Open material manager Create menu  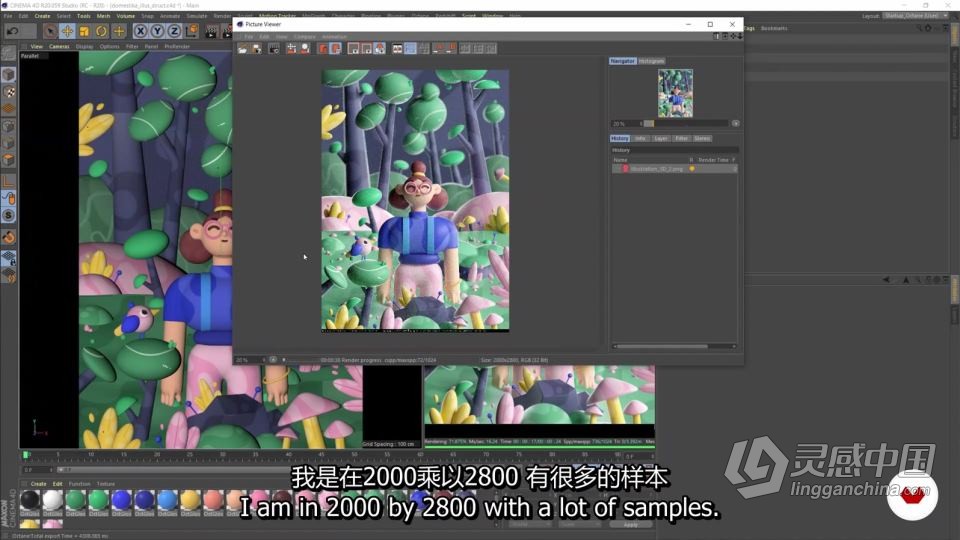39,484
